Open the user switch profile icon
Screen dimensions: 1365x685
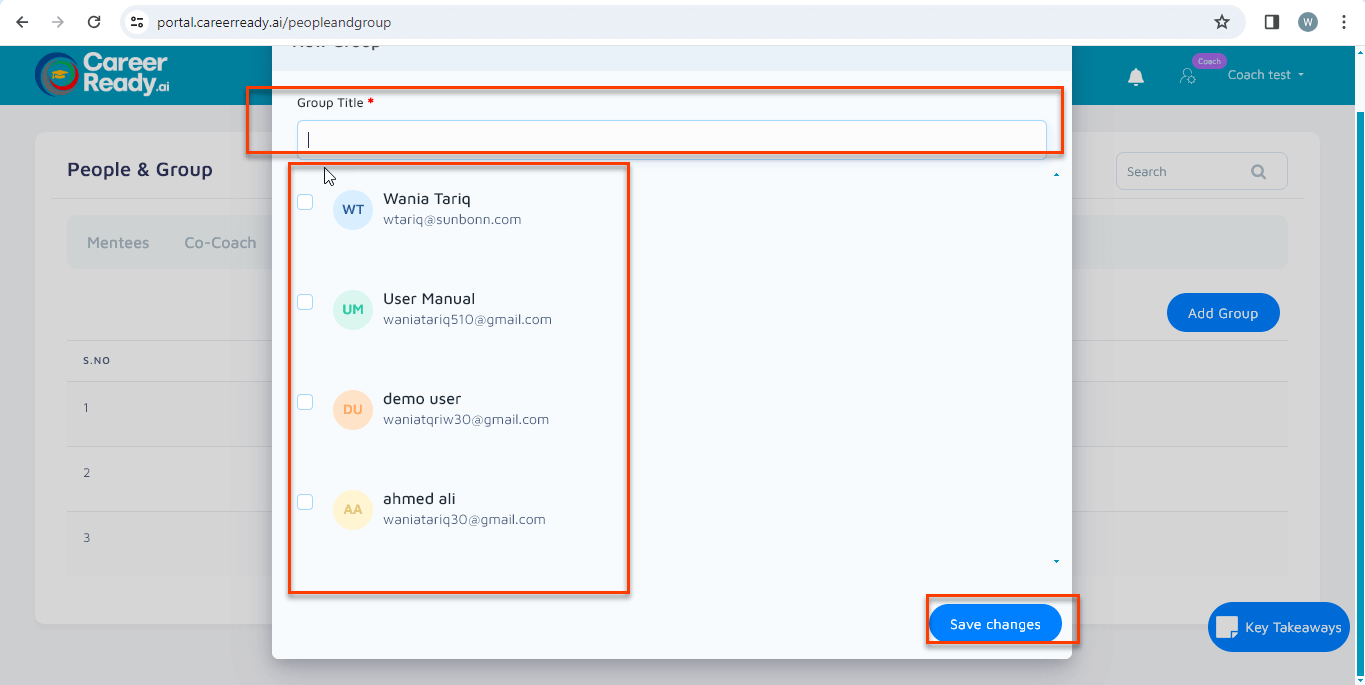[x=1187, y=76]
